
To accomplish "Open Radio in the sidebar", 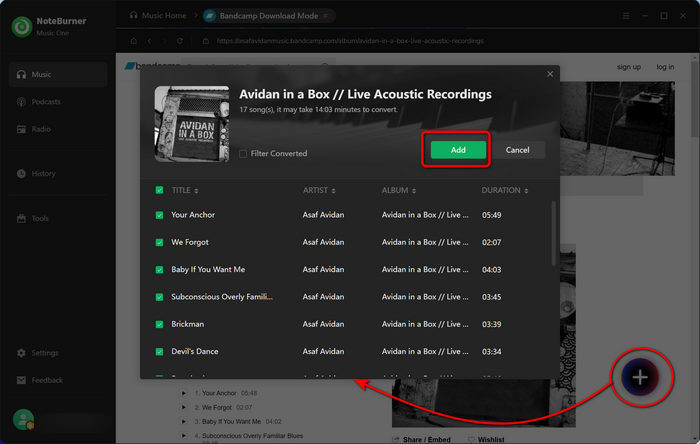I will pos(58,129).
